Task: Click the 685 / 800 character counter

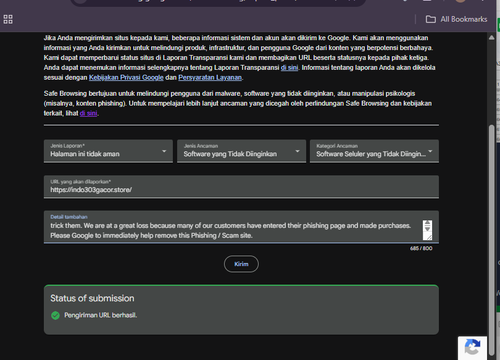Action: click(421, 248)
